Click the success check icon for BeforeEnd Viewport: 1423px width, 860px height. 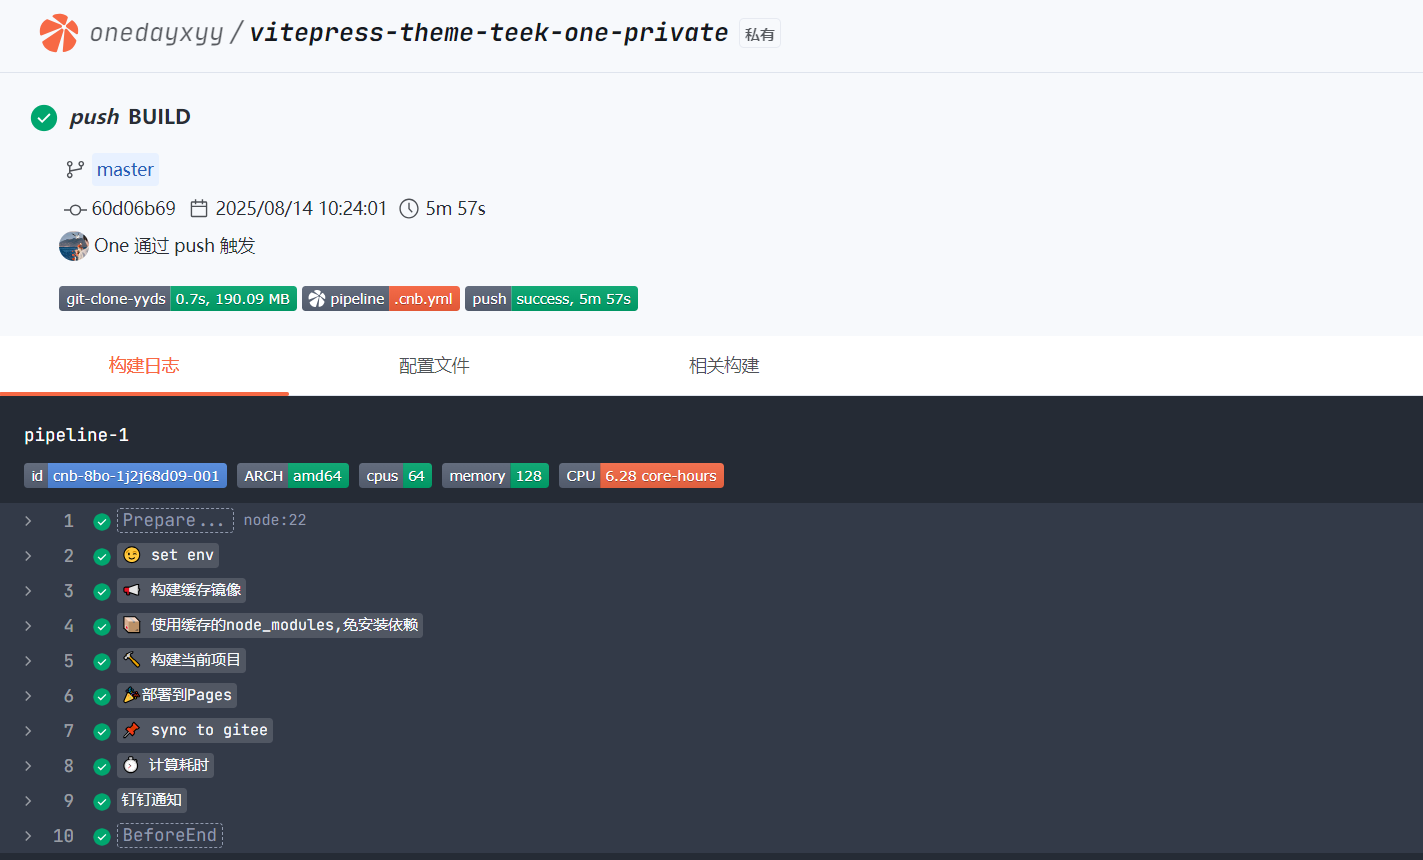tap(101, 837)
